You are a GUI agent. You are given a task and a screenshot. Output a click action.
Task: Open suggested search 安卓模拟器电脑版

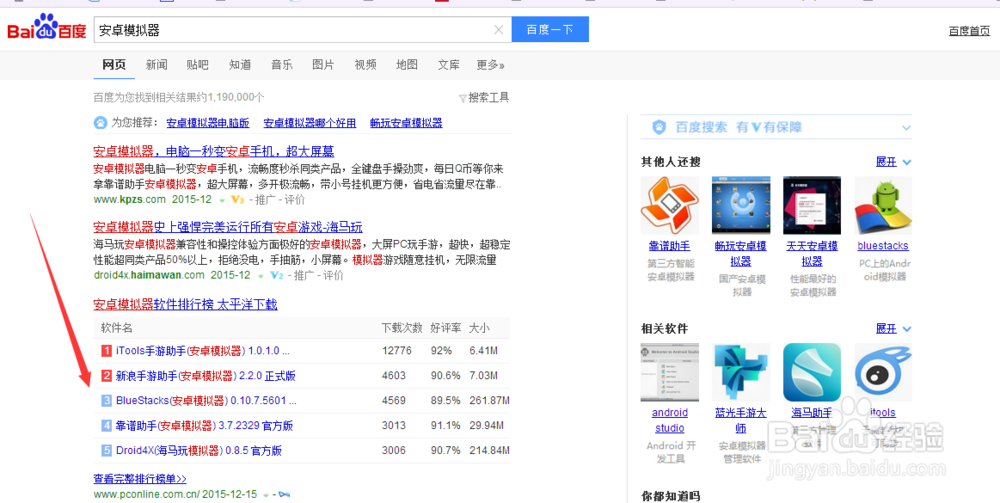point(208,123)
